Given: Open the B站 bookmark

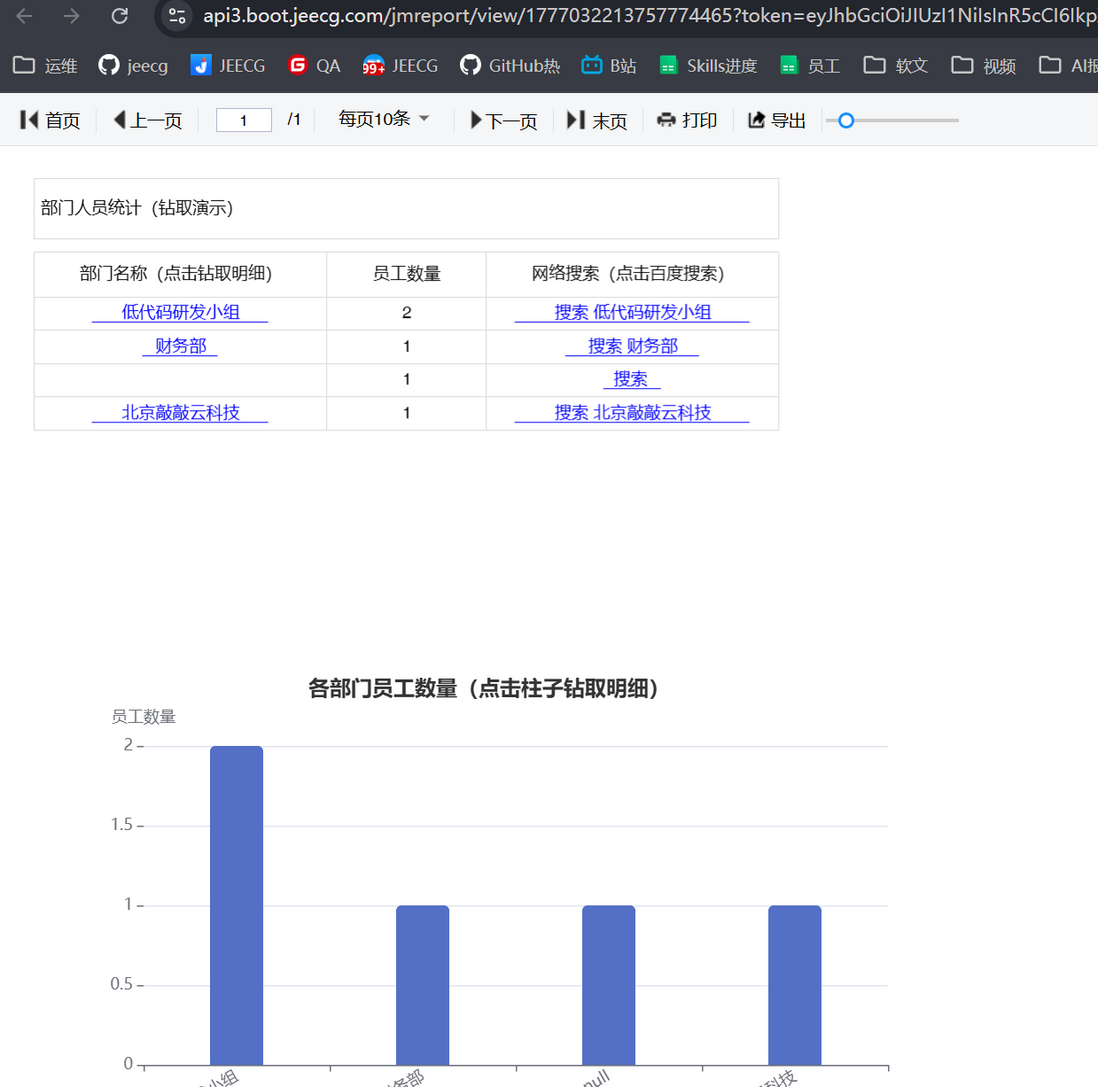Looking at the screenshot, I should point(609,65).
